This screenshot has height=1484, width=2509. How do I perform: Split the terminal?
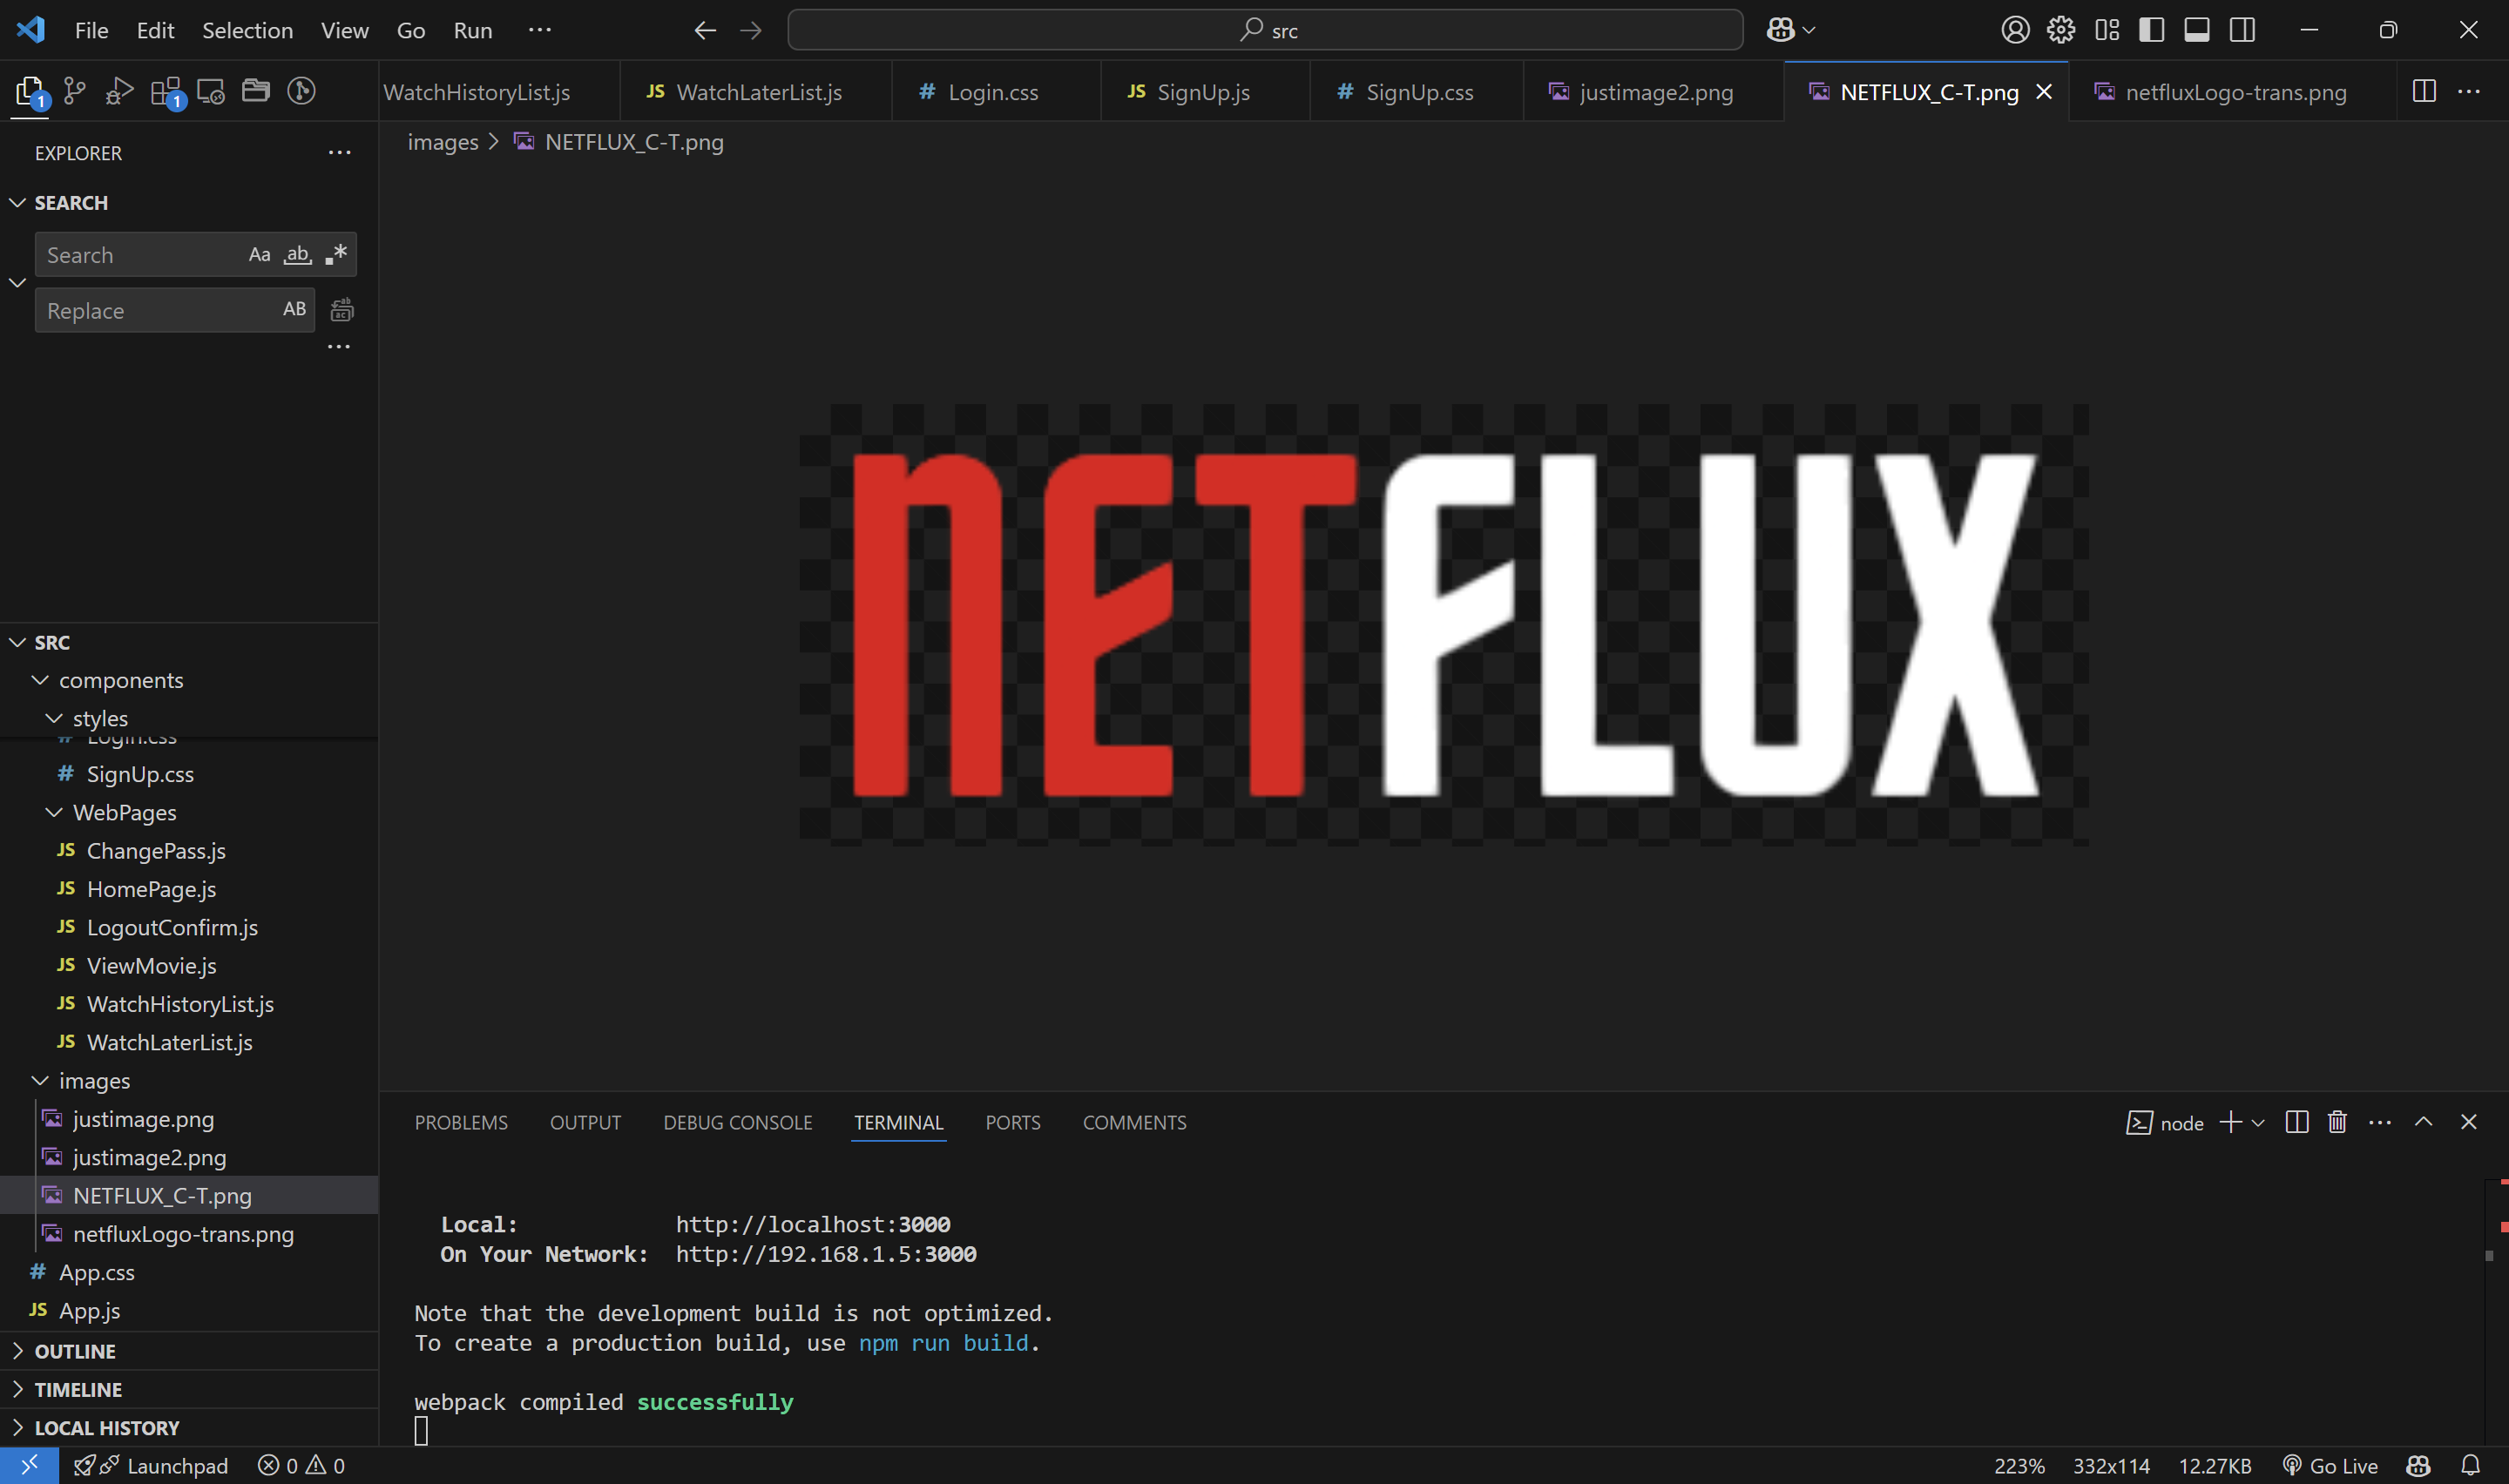(2296, 1122)
